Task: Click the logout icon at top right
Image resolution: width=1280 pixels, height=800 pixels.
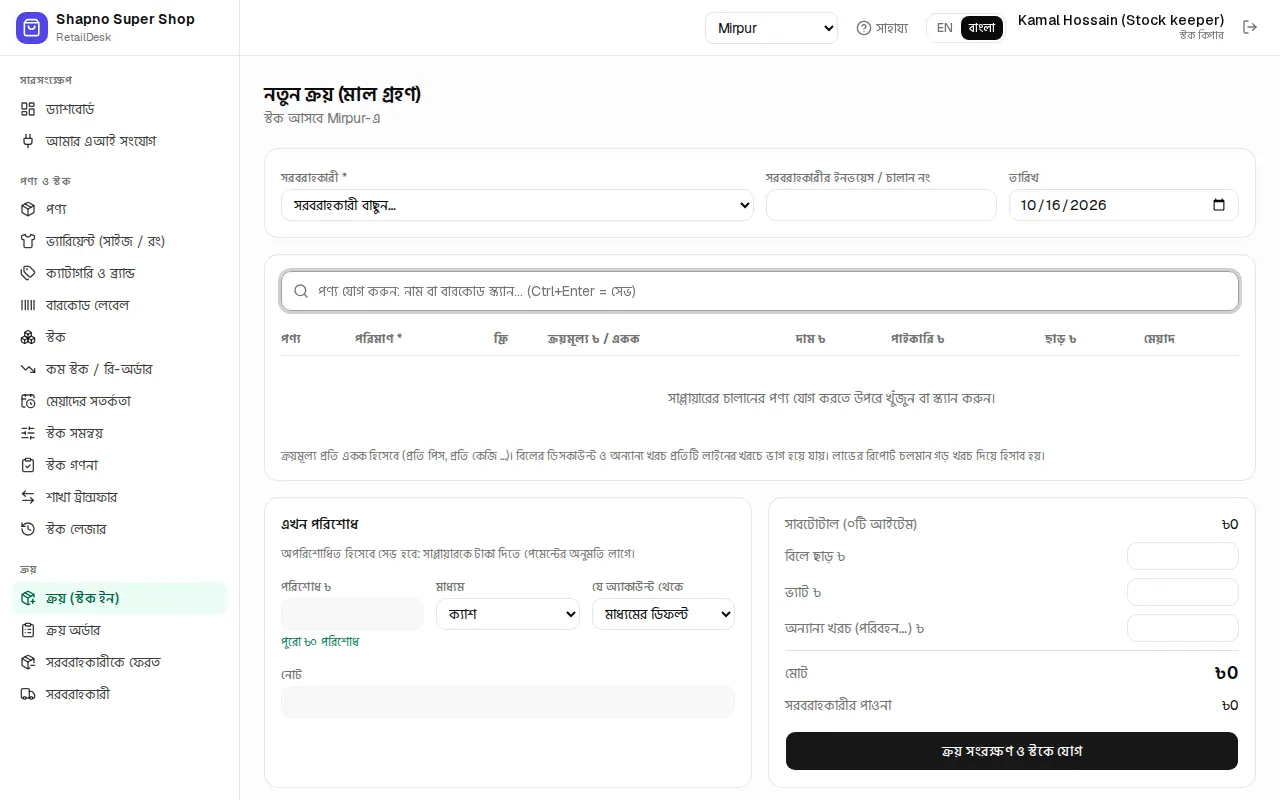Action: [1250, 27]
